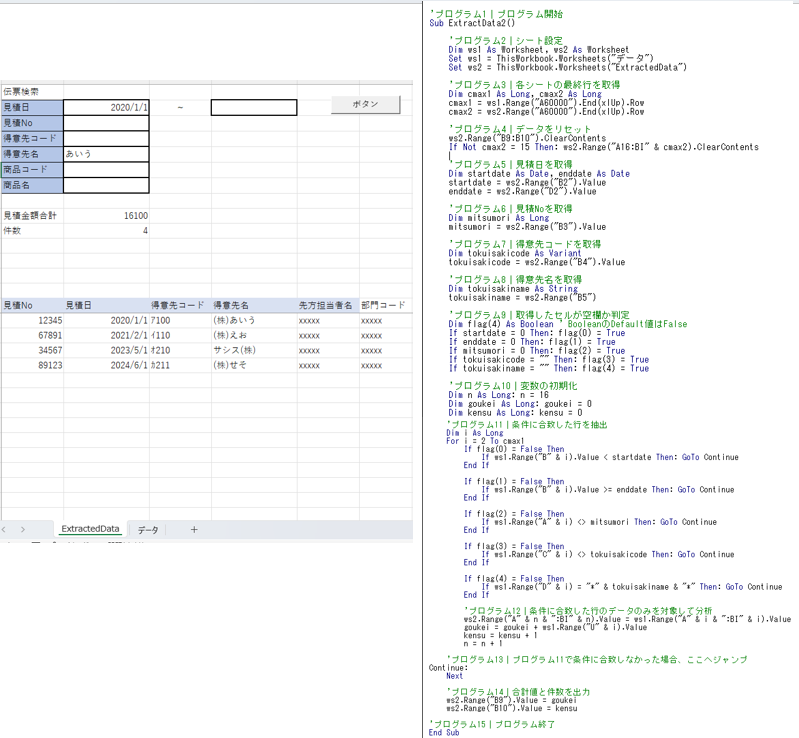Select the 得意先名 input cell containing あいう

[x=106, y=154]
